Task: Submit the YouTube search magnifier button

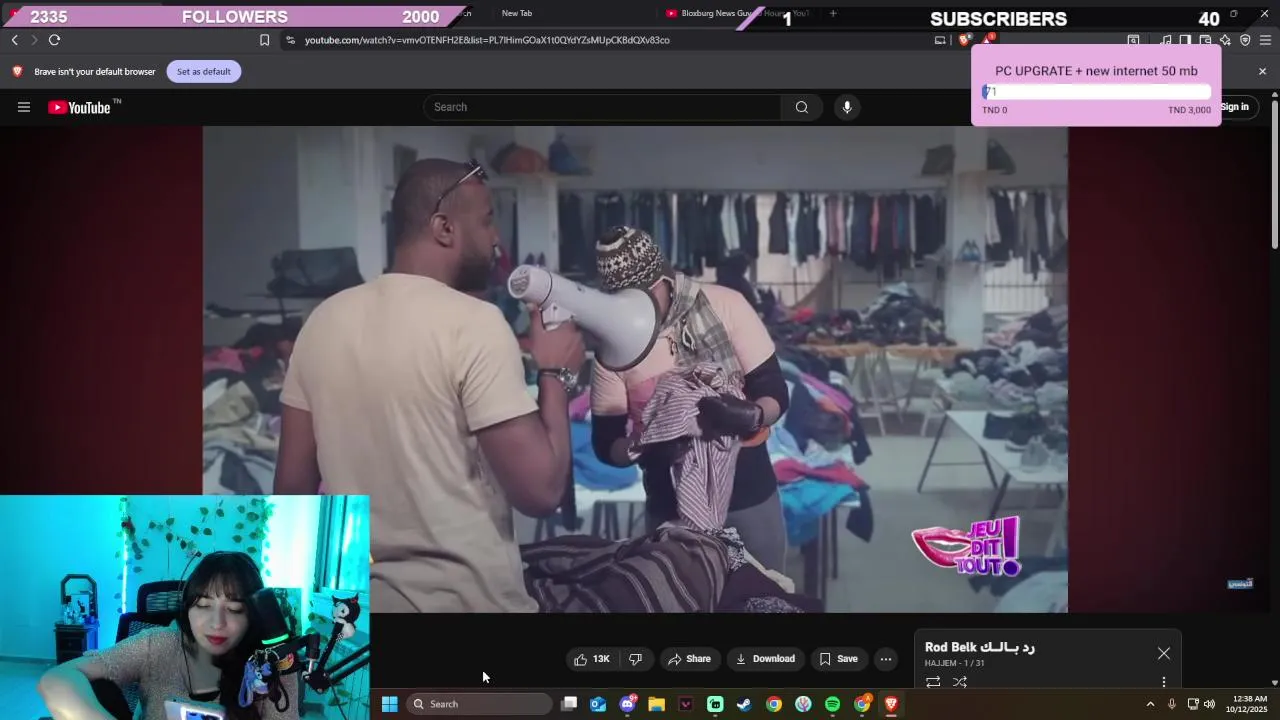Action: coord(802,107)
